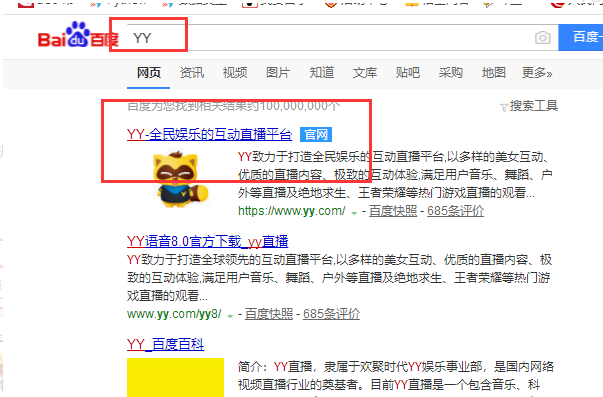Screen dimensions: 603x397
Task: Click yellow thumbnail of 百度百科 result
Action: [175, 377]
